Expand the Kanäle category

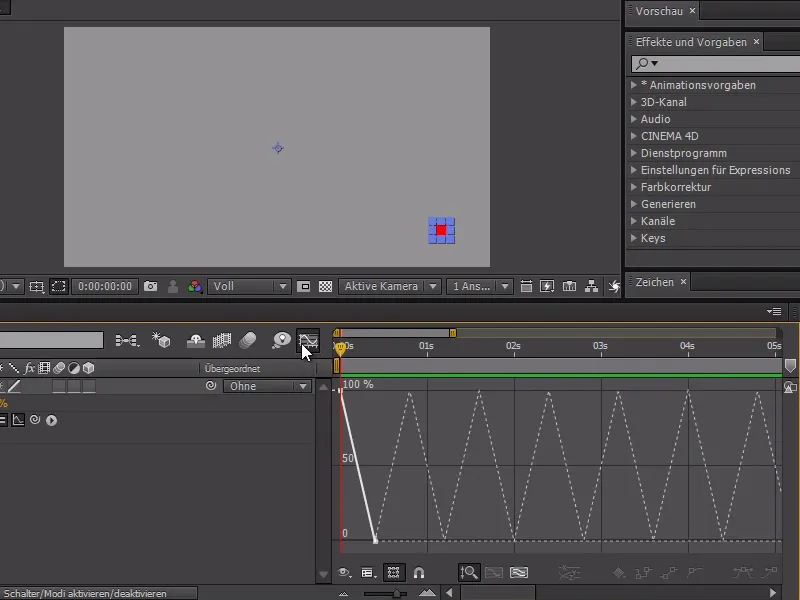tap(633, 221)
